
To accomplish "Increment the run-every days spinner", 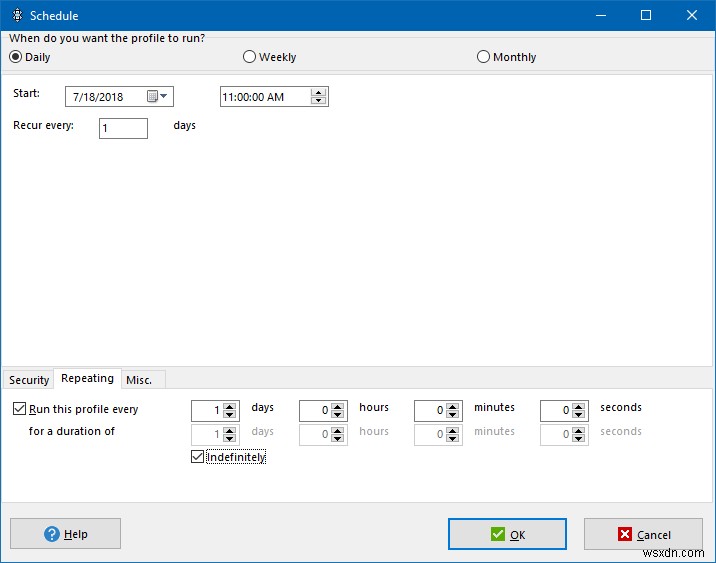I will pos(229,407).
